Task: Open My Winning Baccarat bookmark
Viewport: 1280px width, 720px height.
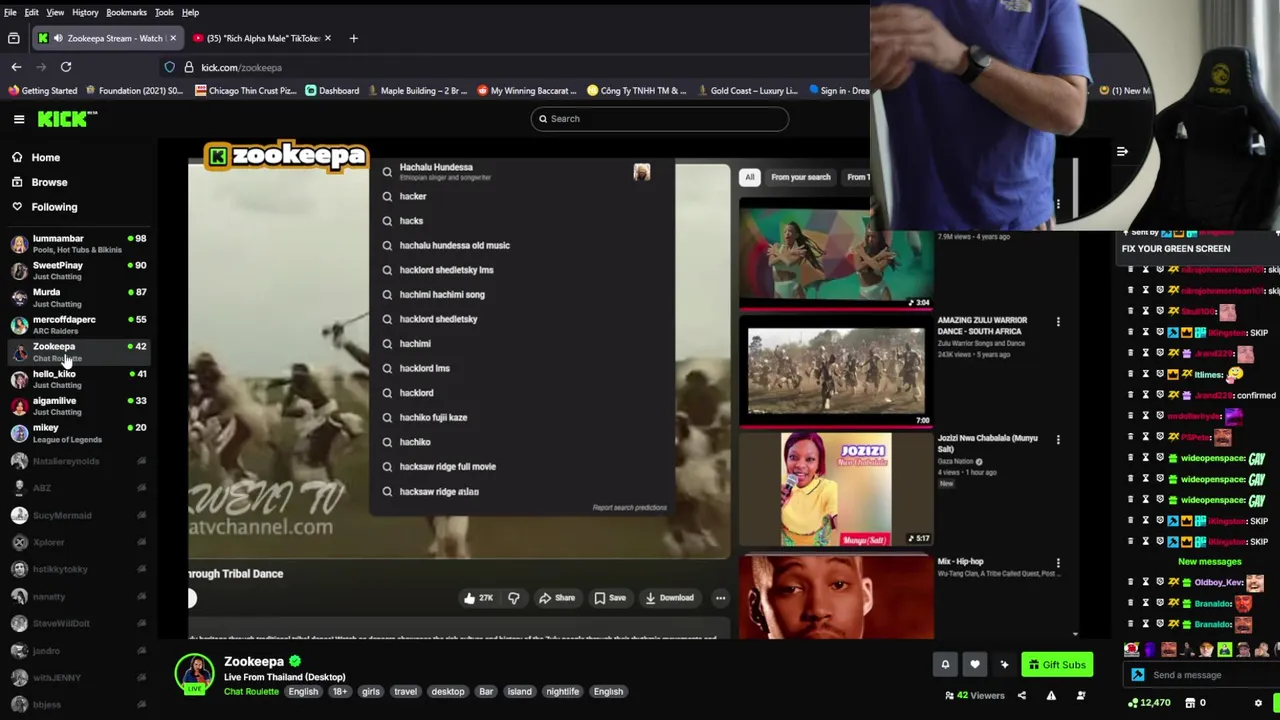Action: (x=526, y=90)
